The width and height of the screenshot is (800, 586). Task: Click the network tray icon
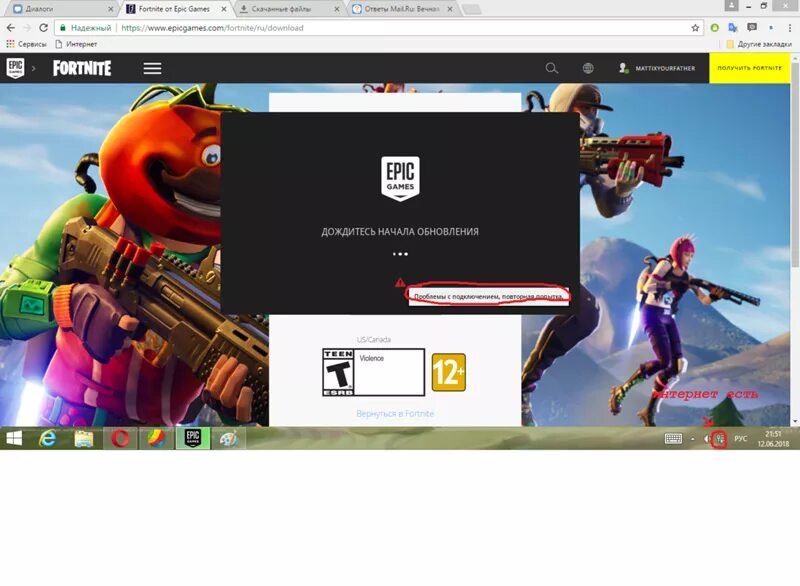point(719,439)
